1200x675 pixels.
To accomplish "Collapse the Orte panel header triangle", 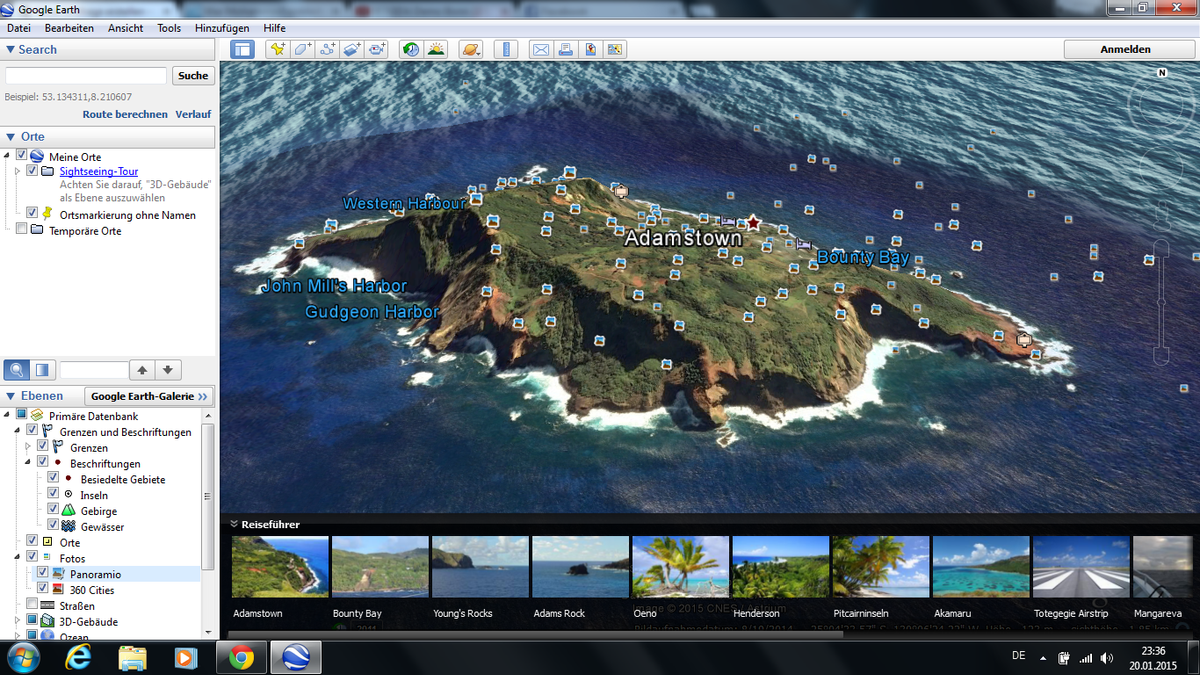I will (x=10, y=136).
